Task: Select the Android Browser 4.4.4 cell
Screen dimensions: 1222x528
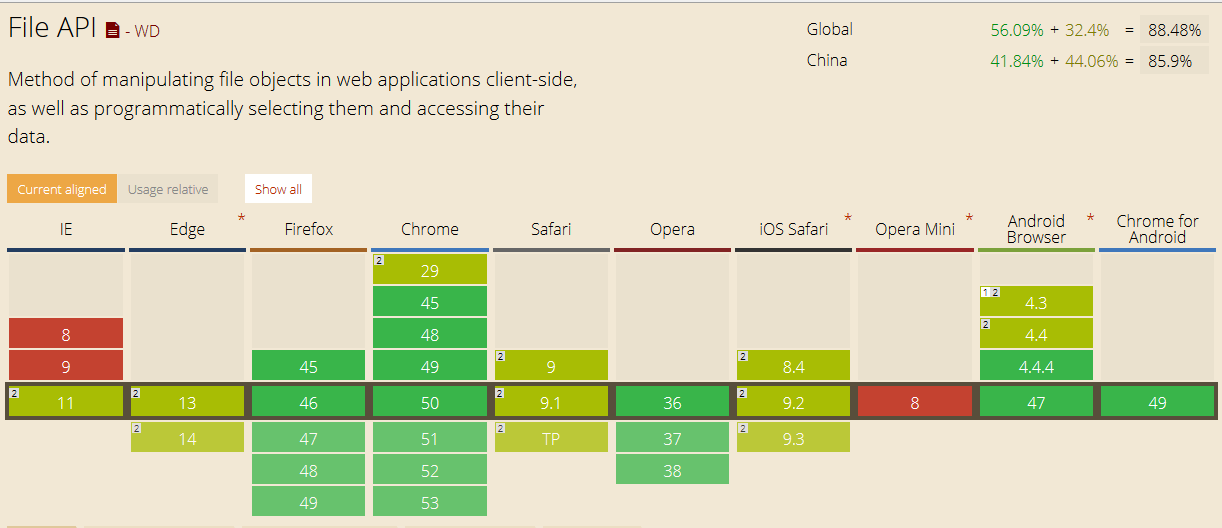Action: [1036, 366]
